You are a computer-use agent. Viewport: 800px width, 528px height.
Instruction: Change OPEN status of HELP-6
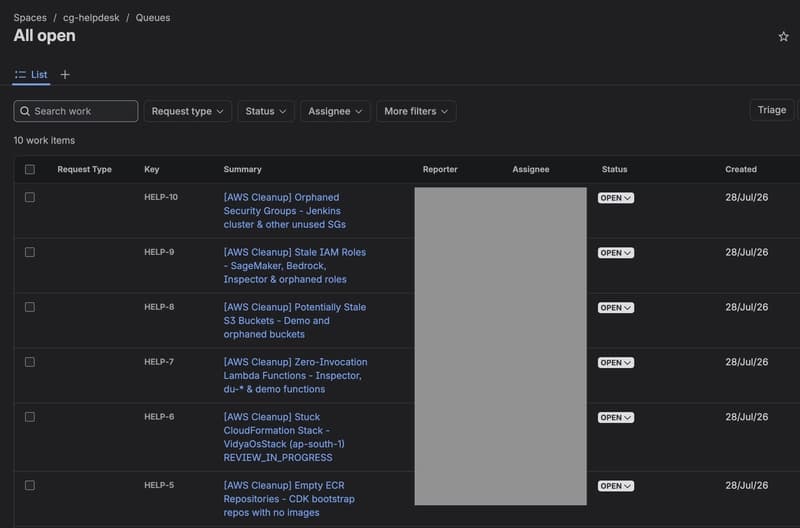tap(616, 418)
